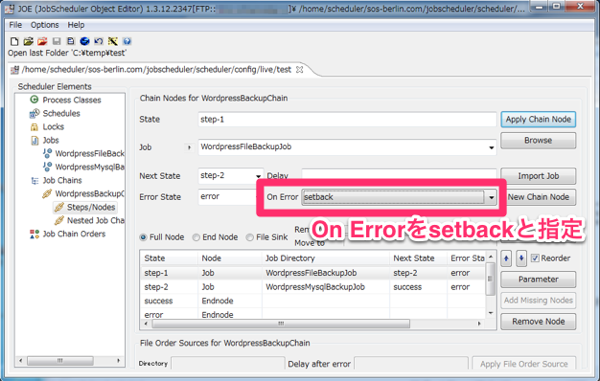Image resolution: width=600 pixels, height=381 pixels.
Task: Click the Delay after error input field
Action: click(x=411, y=363)
